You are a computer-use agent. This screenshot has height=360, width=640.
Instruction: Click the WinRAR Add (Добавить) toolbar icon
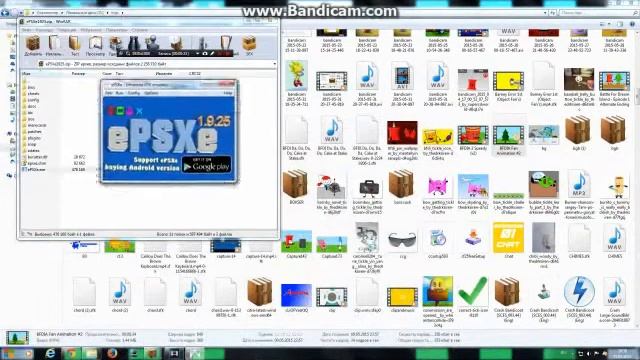33,45
